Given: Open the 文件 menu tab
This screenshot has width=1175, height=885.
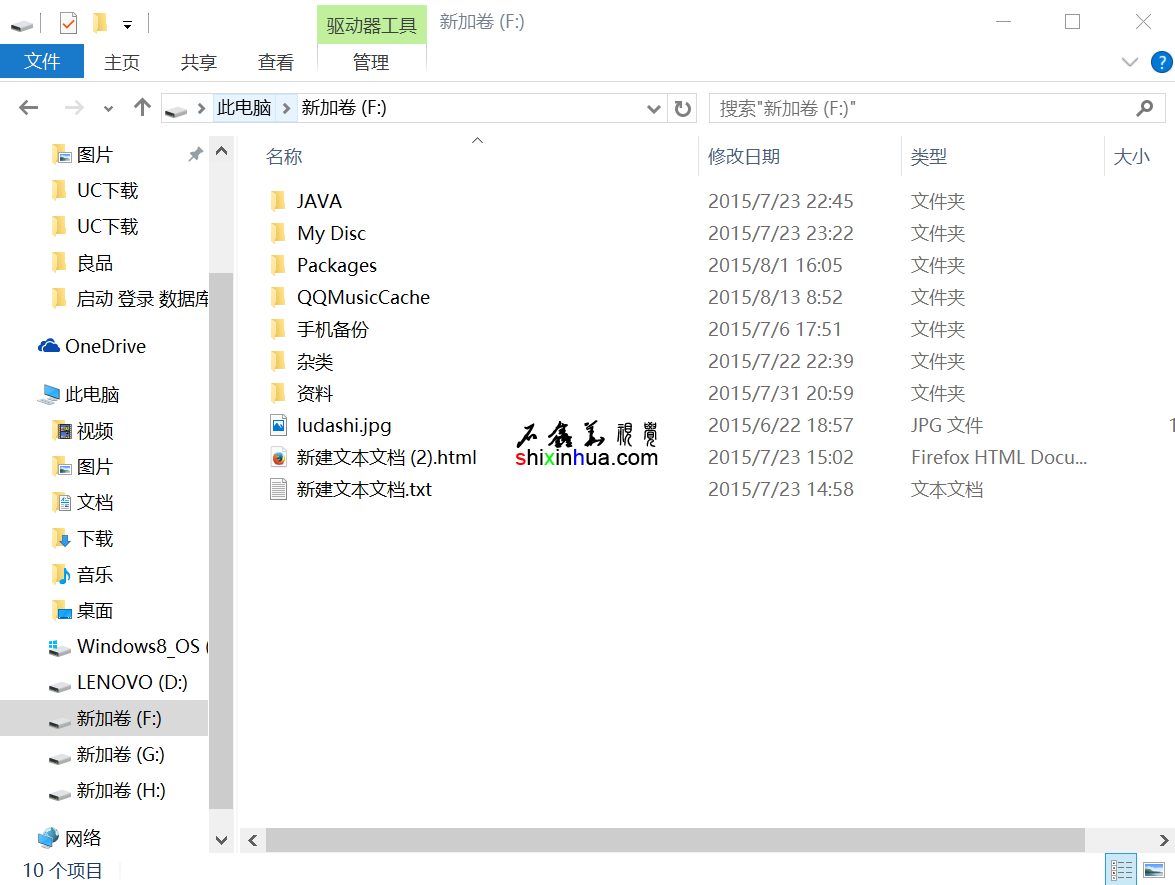Looking at the screenshot, I should [x=42, y=62].
